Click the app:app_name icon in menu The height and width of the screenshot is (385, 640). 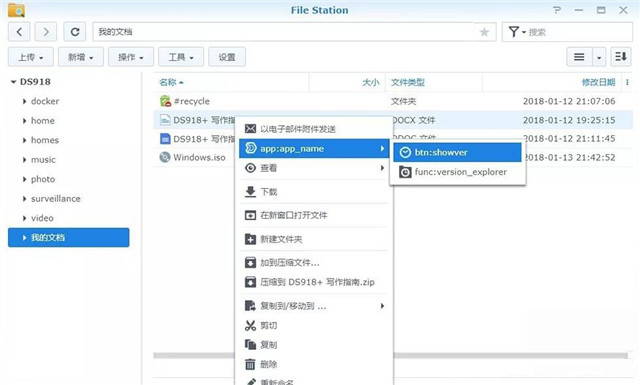tap(250, 148)
